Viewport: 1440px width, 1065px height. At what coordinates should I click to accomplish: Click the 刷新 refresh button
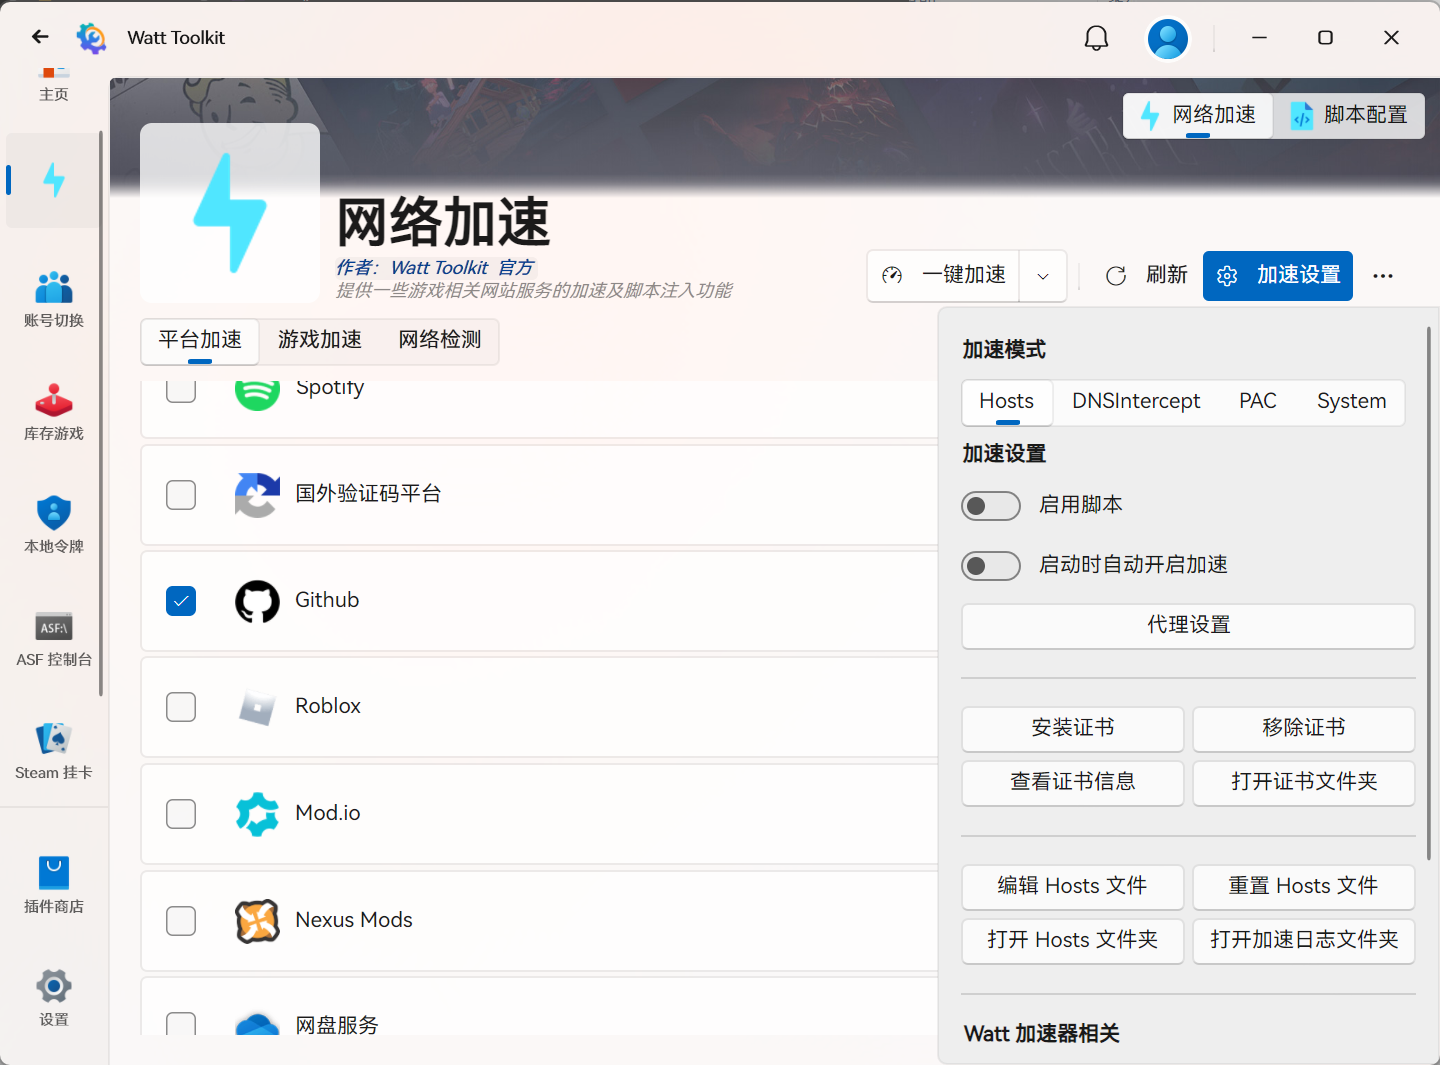coord(1146,276)
